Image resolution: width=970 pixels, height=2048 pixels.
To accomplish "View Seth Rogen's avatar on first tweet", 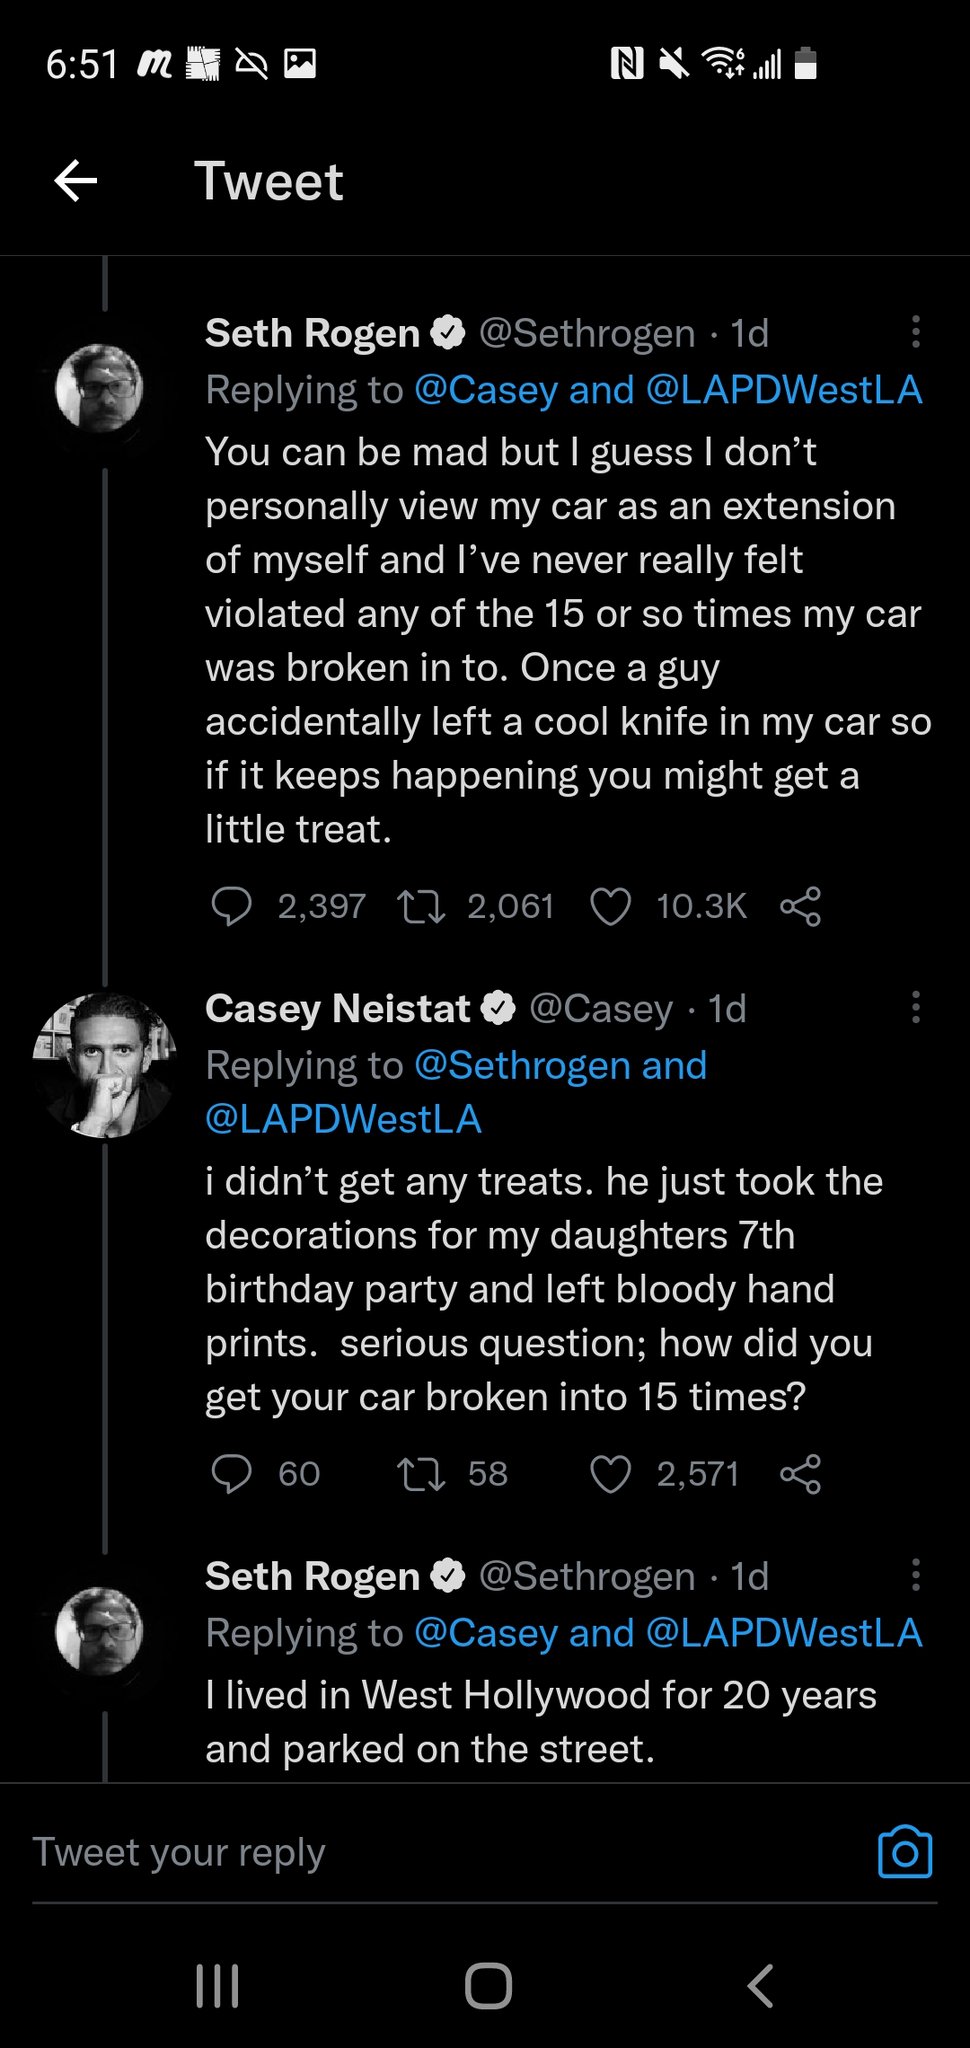I will pos(99,388).
